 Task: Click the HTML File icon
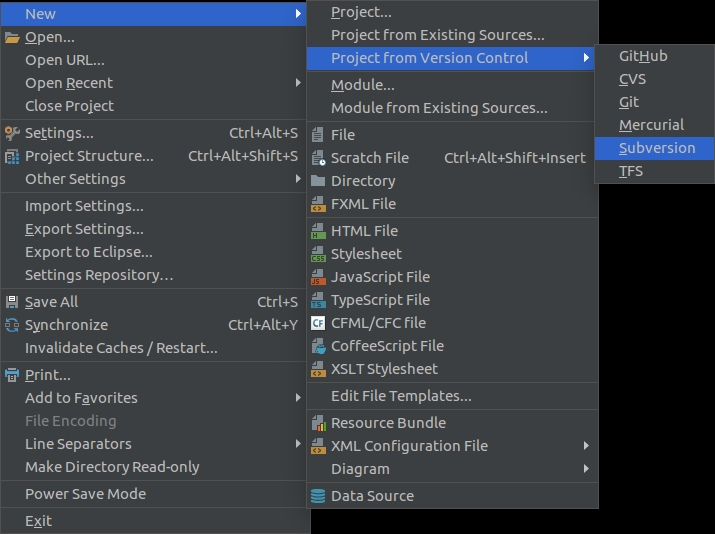point(318,231)
